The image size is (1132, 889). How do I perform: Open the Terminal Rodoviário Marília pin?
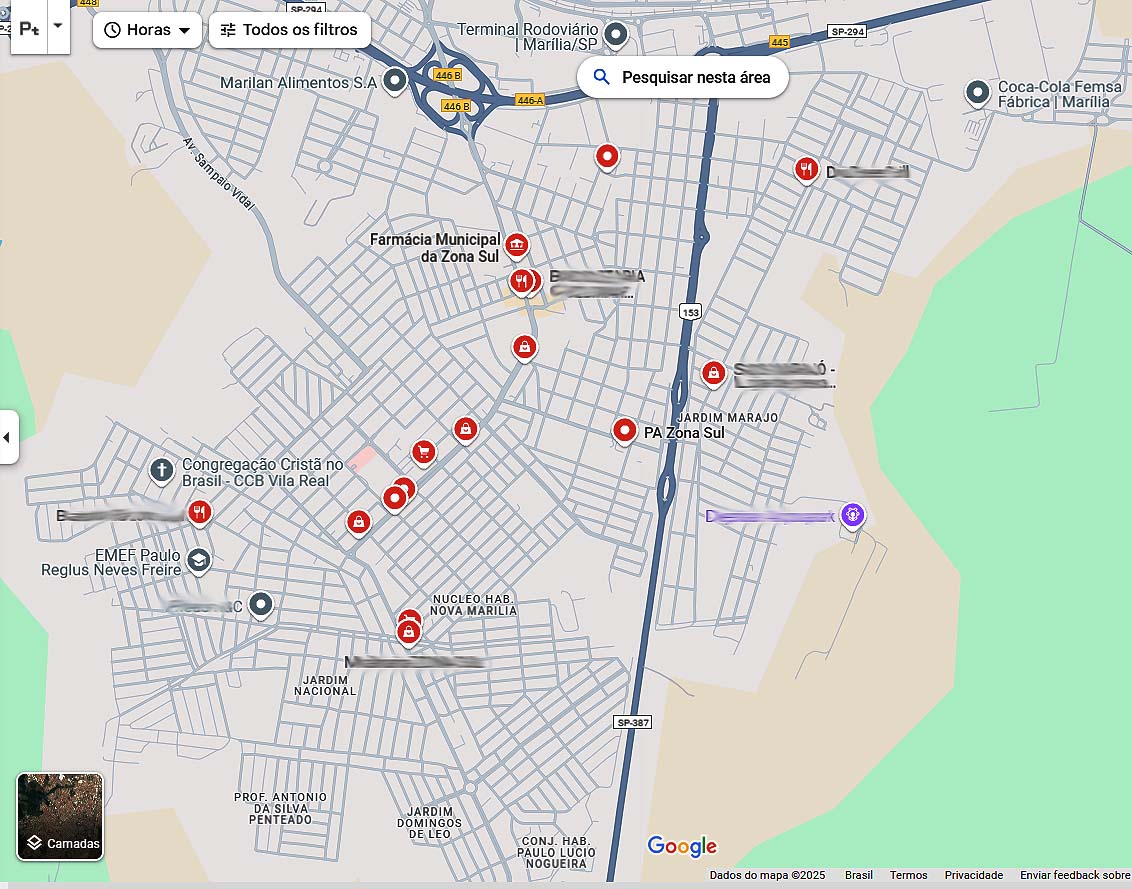(617, 35)
